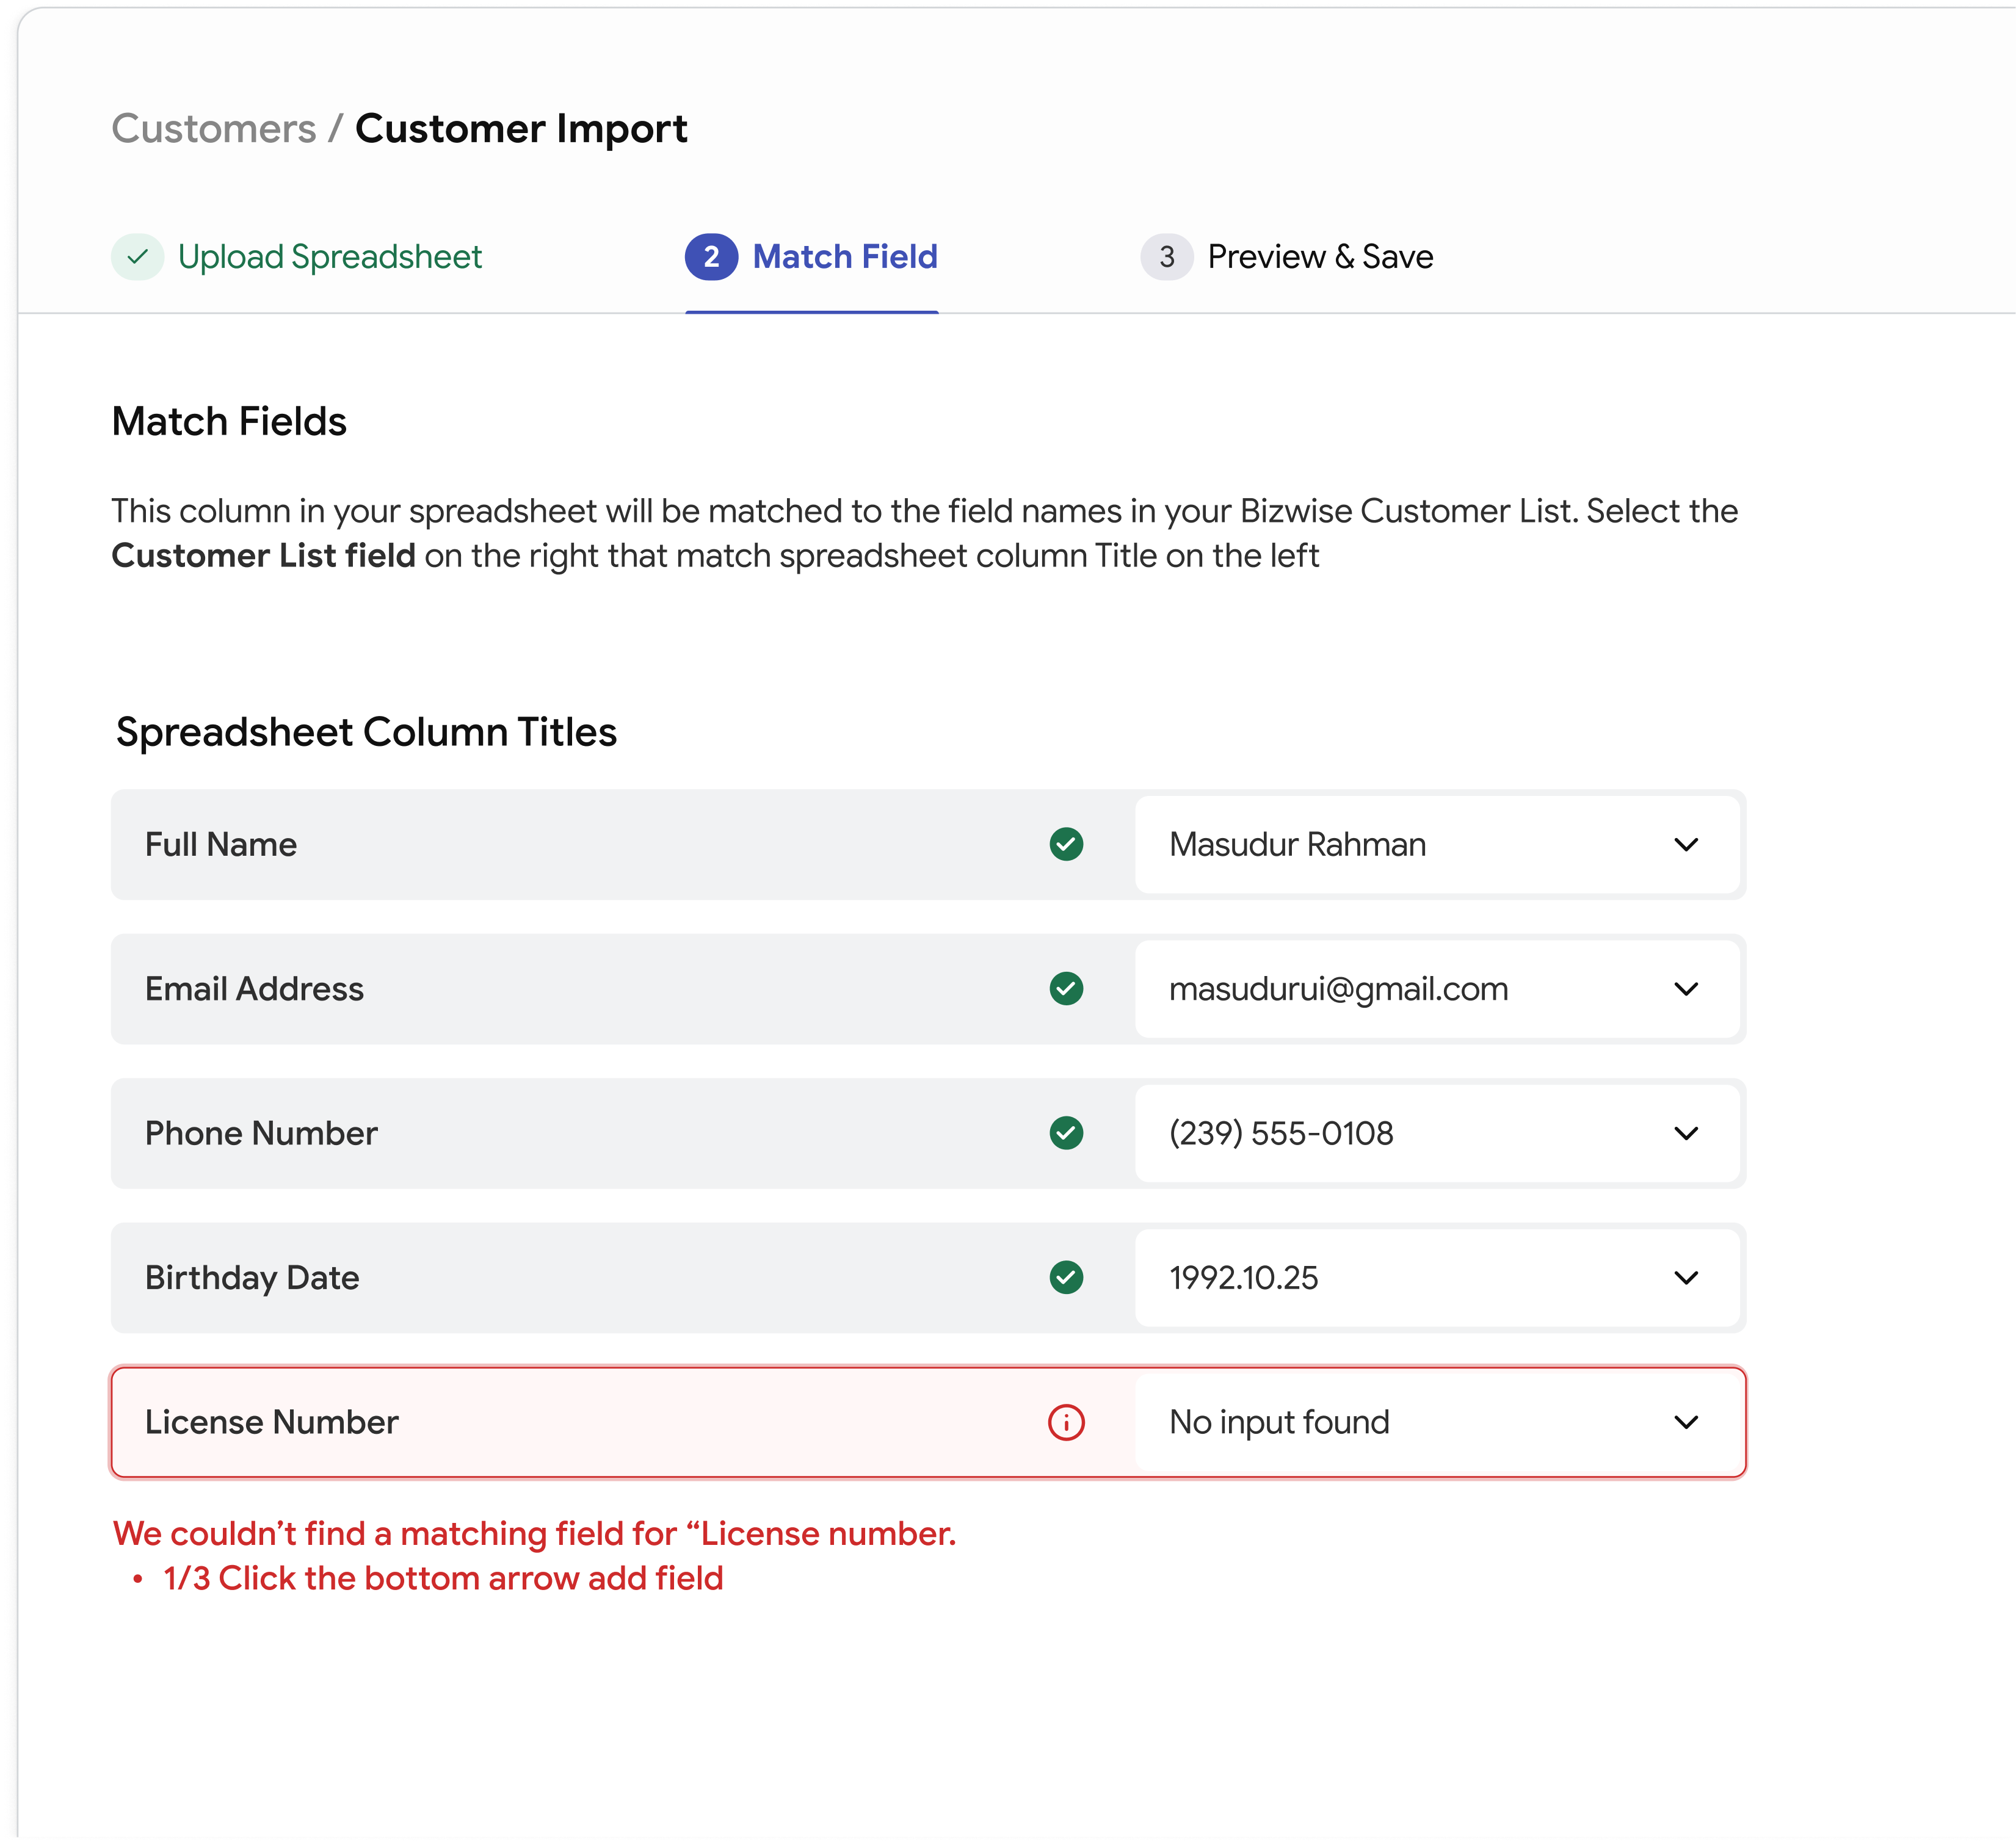Viewport: 2016px width, 1844px height.
Task: Click the green check icon on Full Name row
Action: coord(1067,845)
